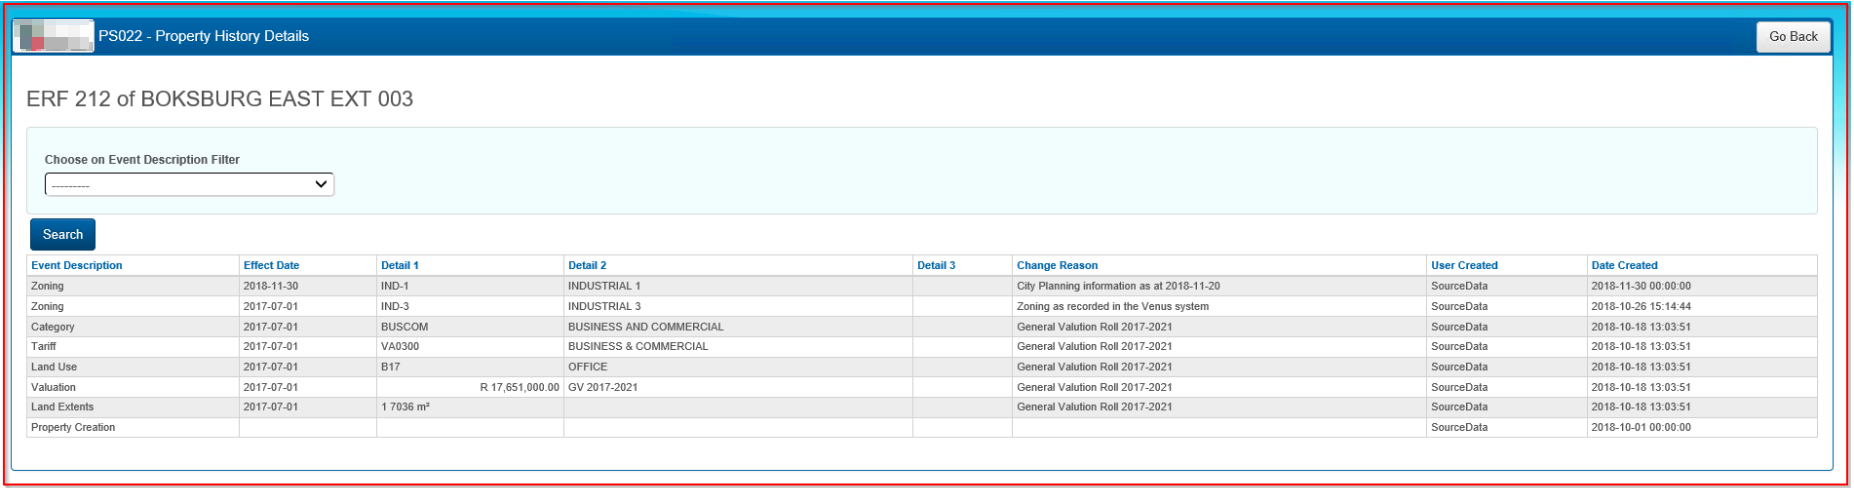
Task: Select the Property Creation row
Action: tap(73, 428)
